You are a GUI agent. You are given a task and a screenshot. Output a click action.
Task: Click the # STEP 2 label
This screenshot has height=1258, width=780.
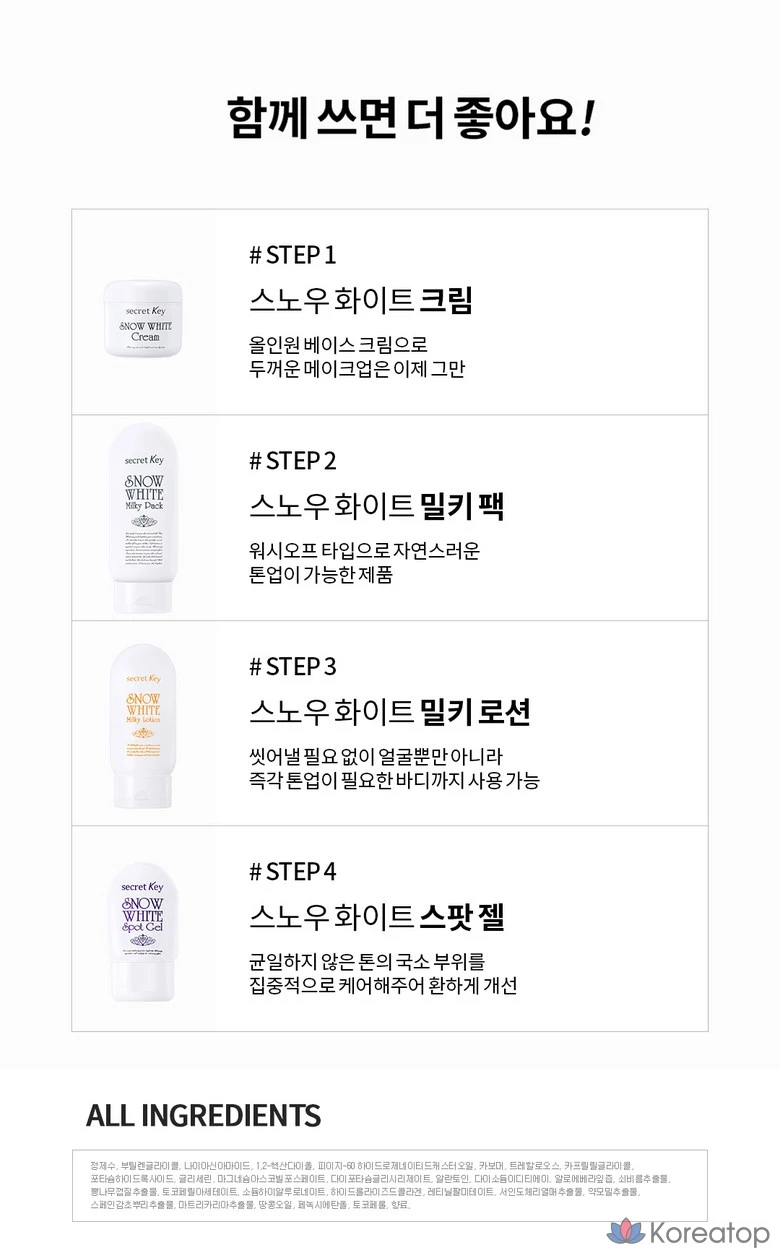[x=292, y=461]
